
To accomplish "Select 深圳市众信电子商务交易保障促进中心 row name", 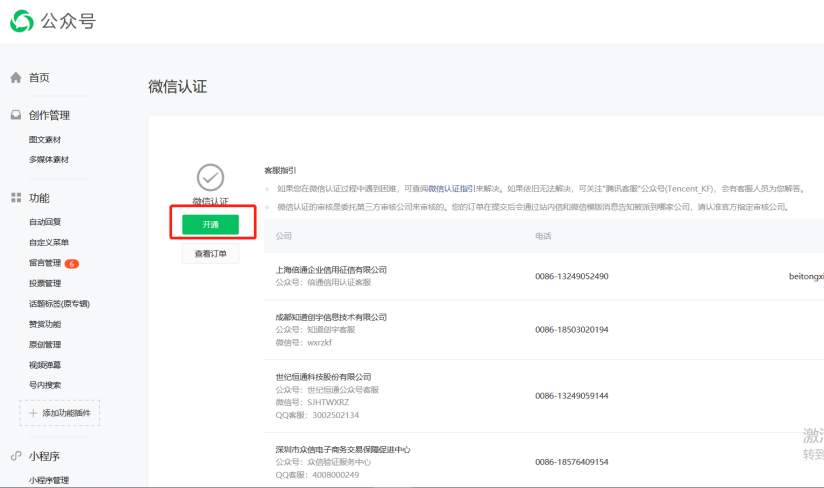I will (343, 449).
